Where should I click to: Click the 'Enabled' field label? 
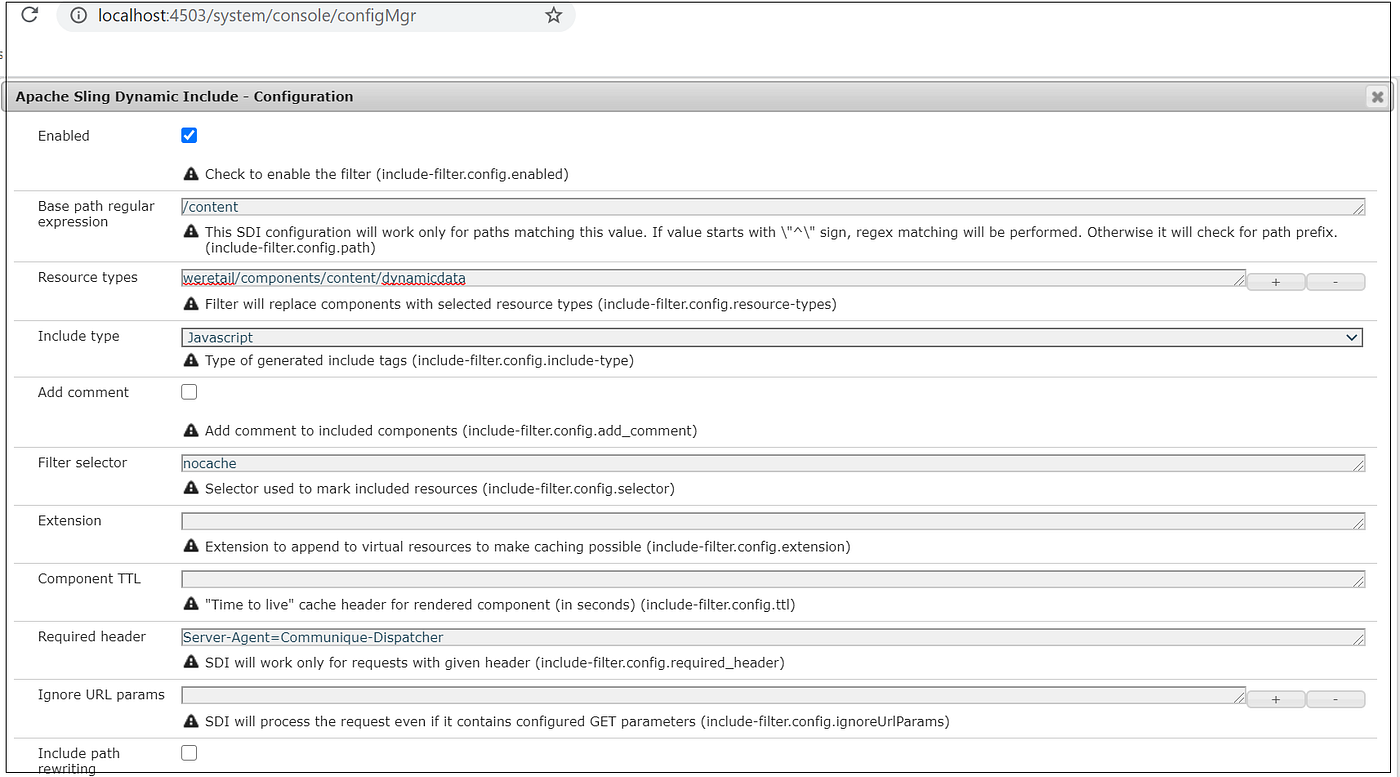pyautogui.click(x=64, y=136)
